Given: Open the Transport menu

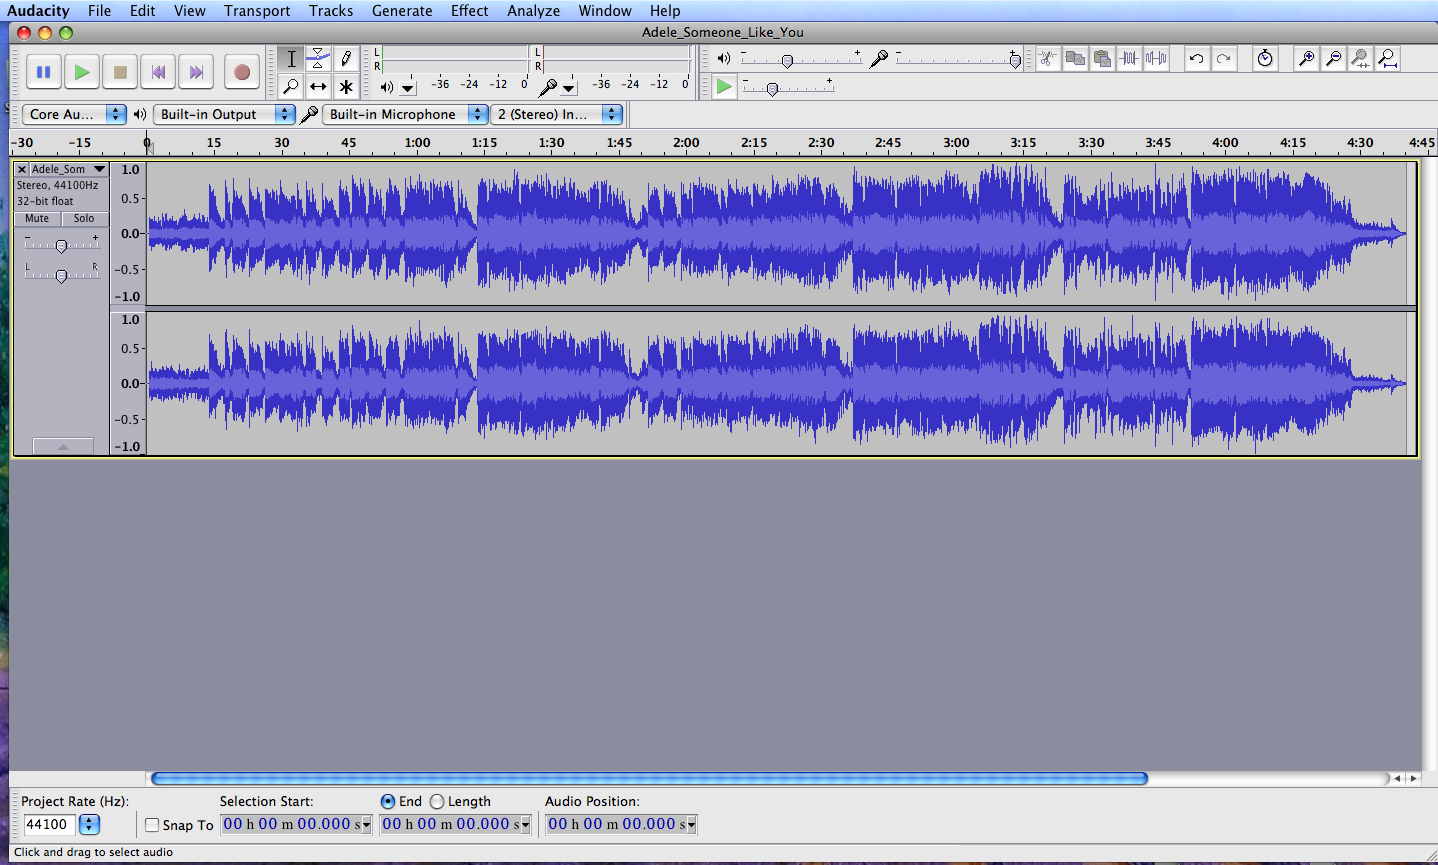Looking at the screenshot, I should (257, 11).
